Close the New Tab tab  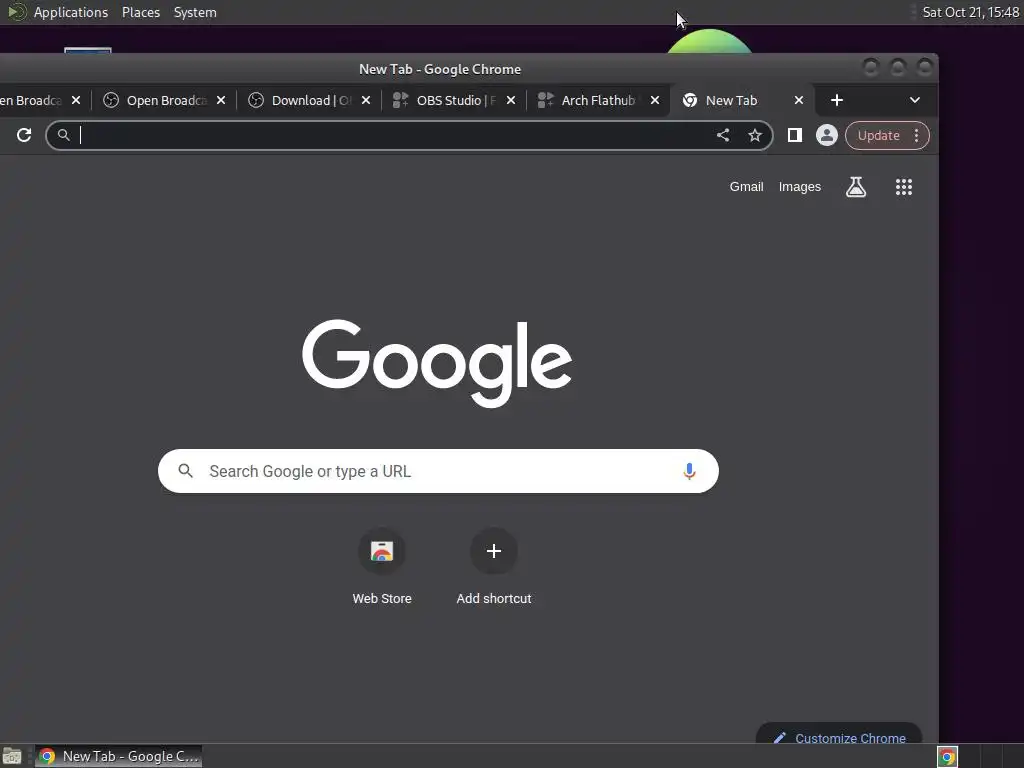tap(799, 100)
